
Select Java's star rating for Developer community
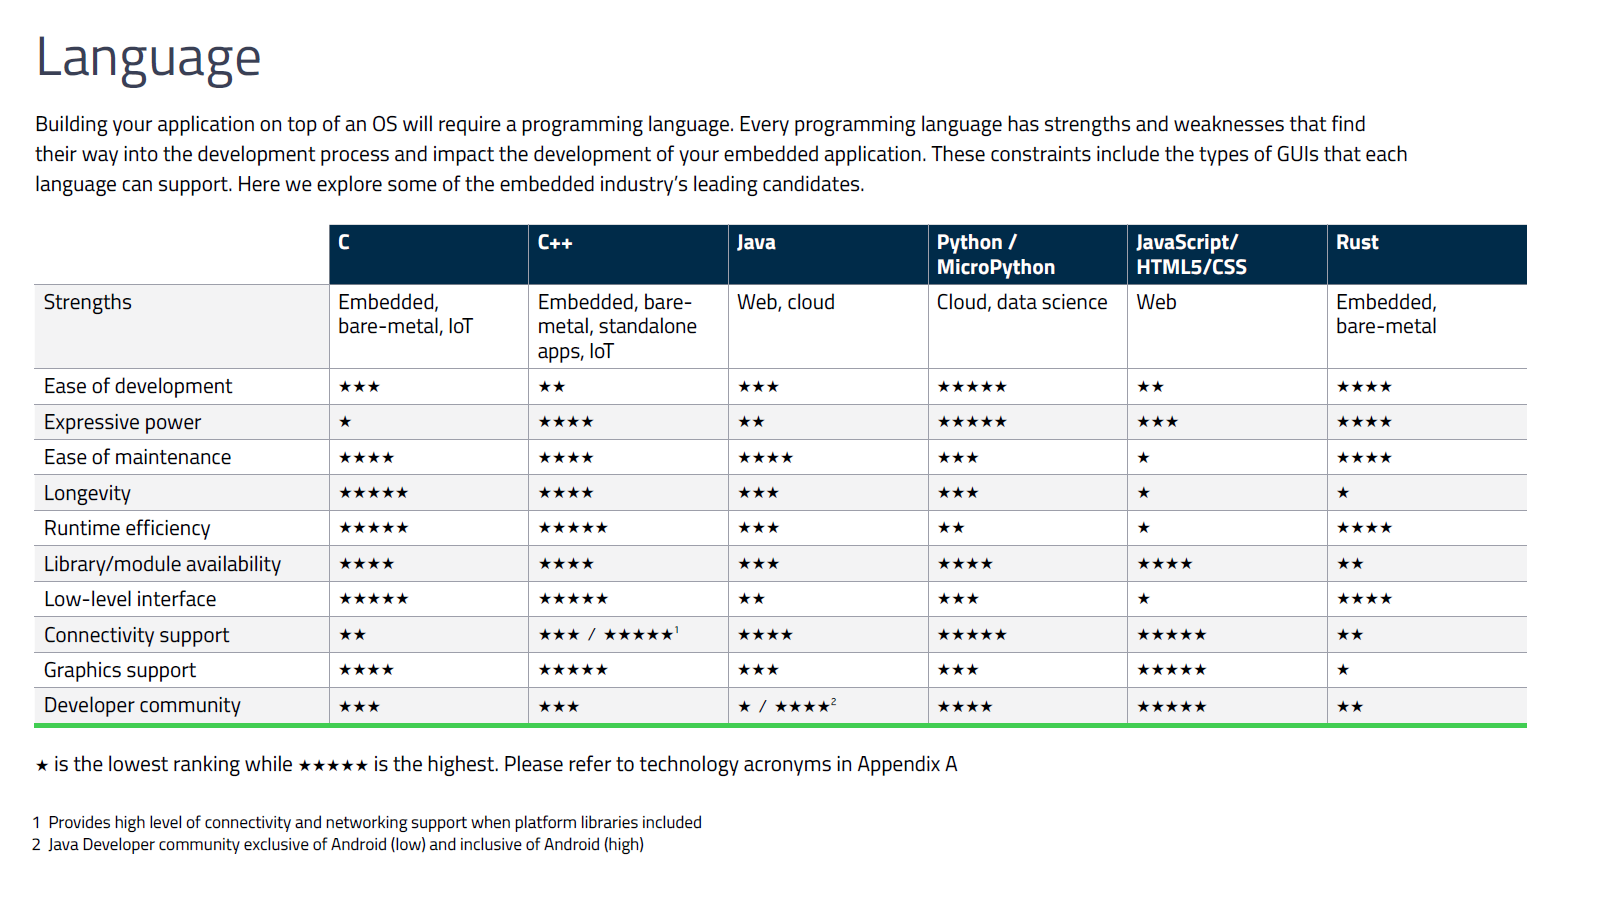pyautogui.click(x=786, y=706)
